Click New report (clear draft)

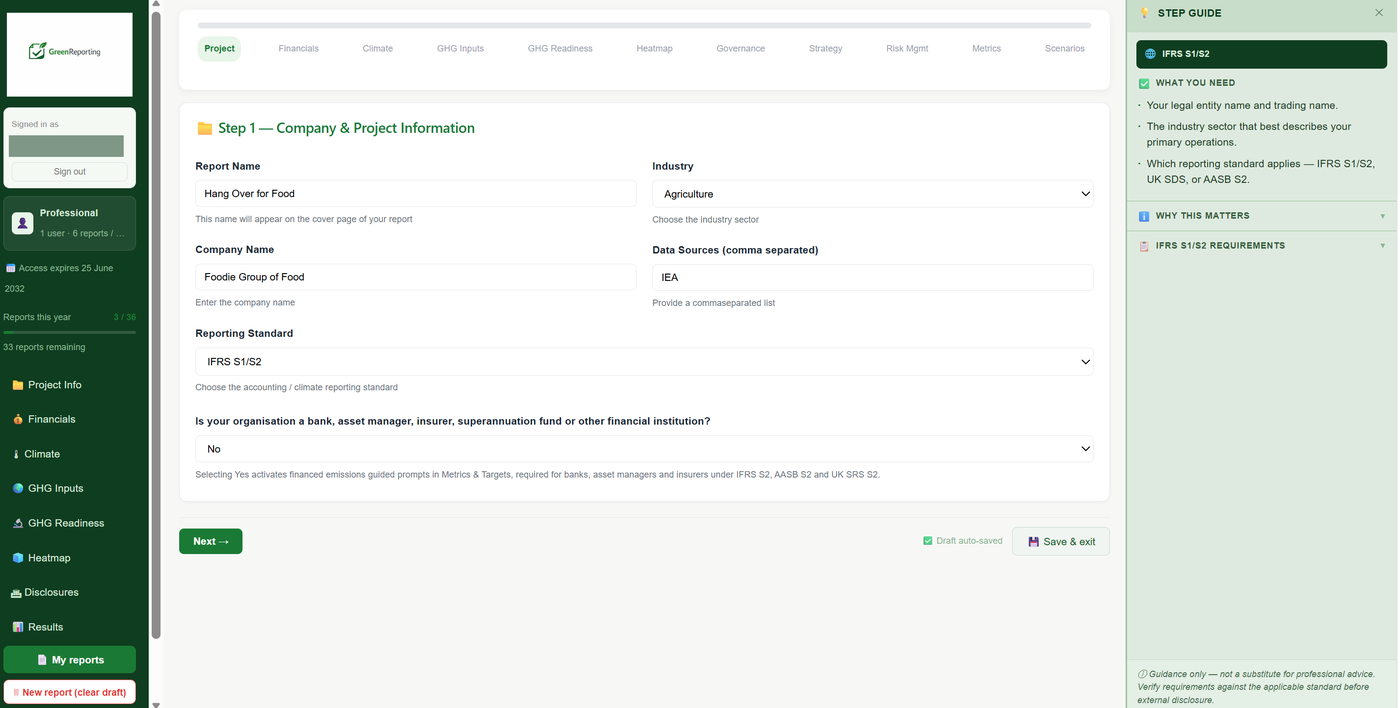click(70, 692)
